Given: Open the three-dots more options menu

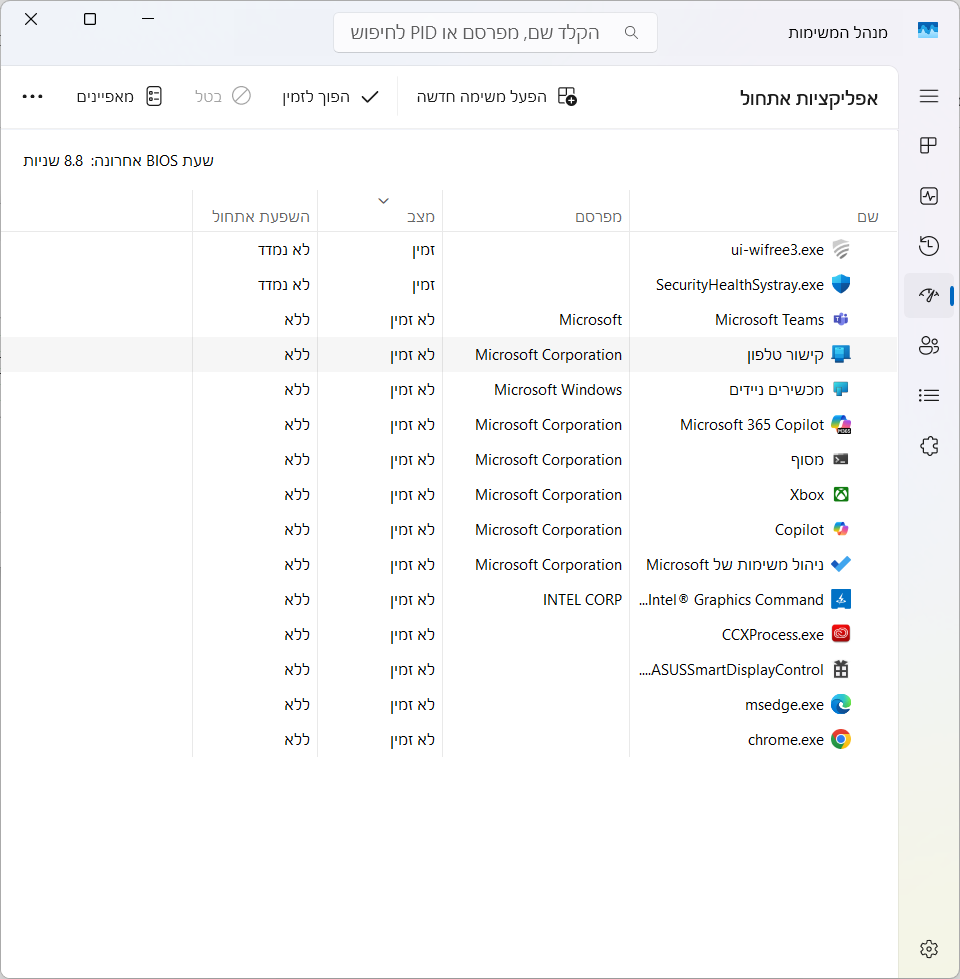Looking at the screenshot, I should tap(32, 97).
